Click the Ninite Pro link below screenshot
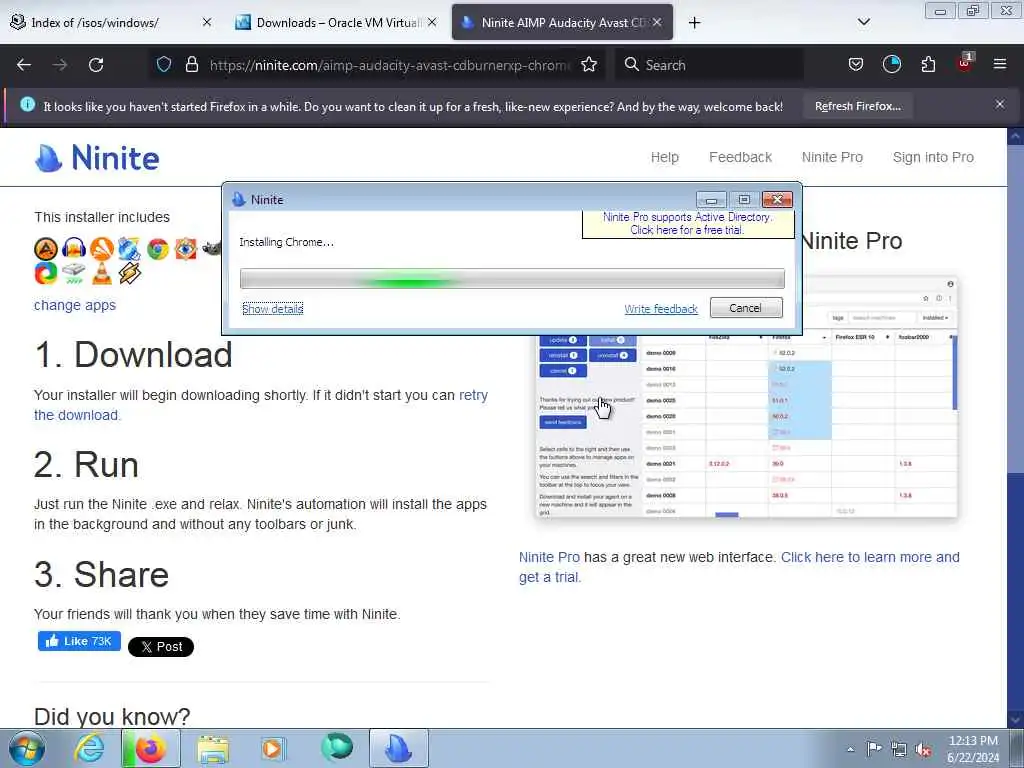The height and width of the screenshot is (768, 1024). coord(549,557)
